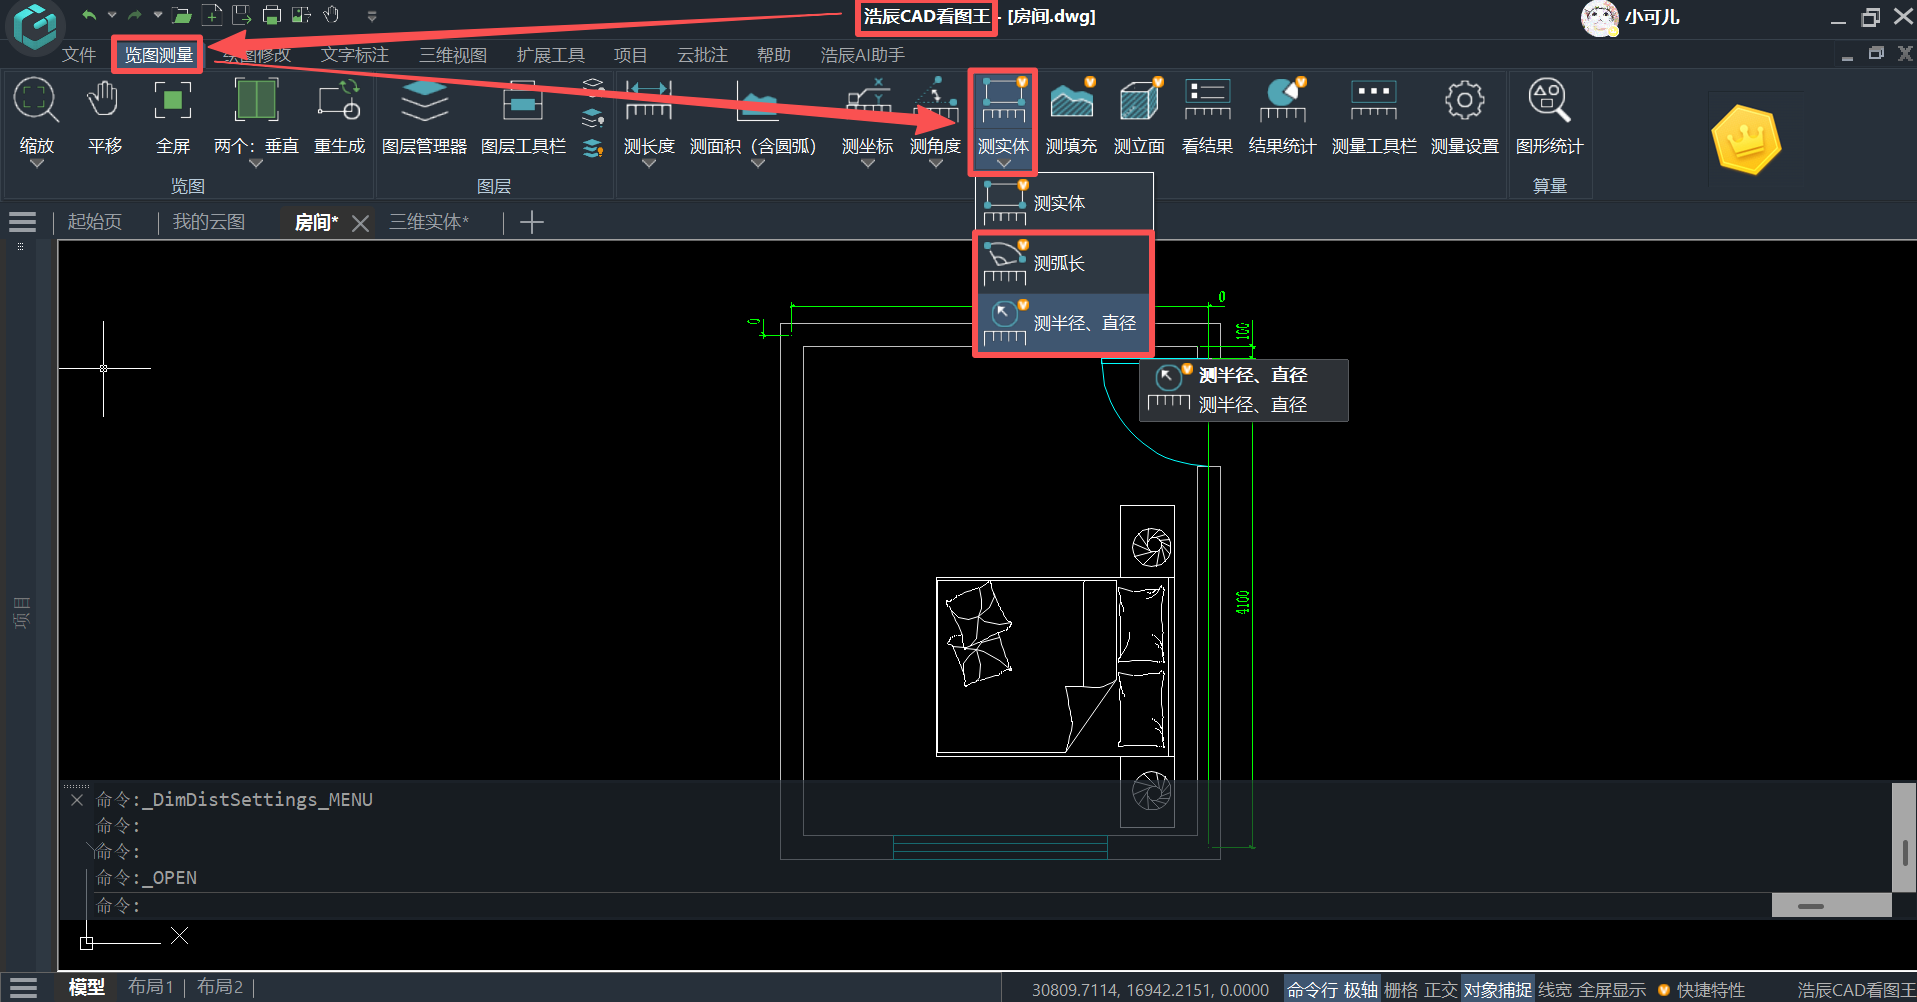Open the 我的云图 tab
1917x1002 pixels.
click(x=208, y=222)
